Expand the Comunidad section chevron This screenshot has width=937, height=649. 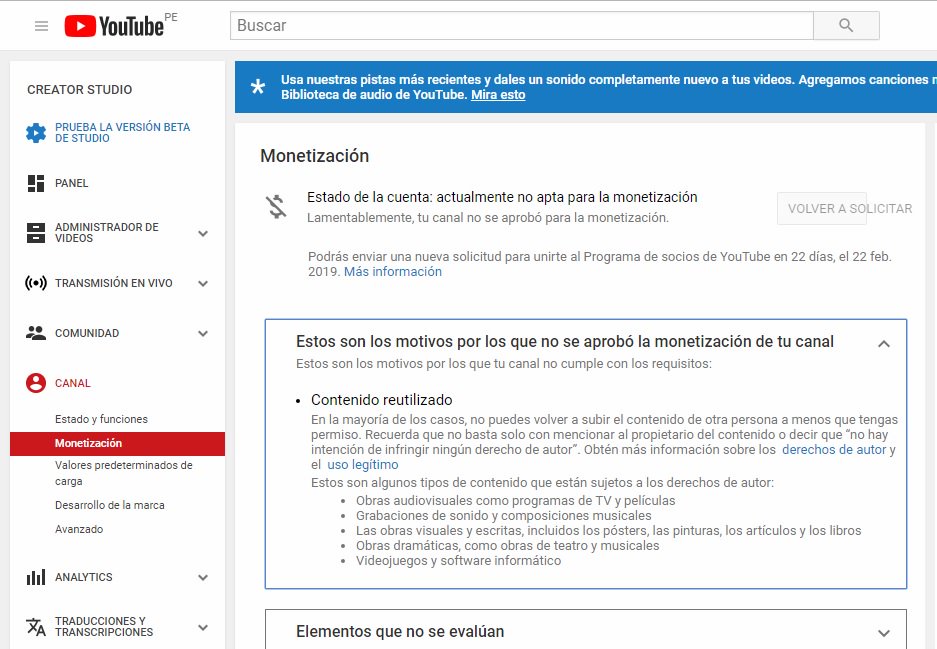click(203, 333)
